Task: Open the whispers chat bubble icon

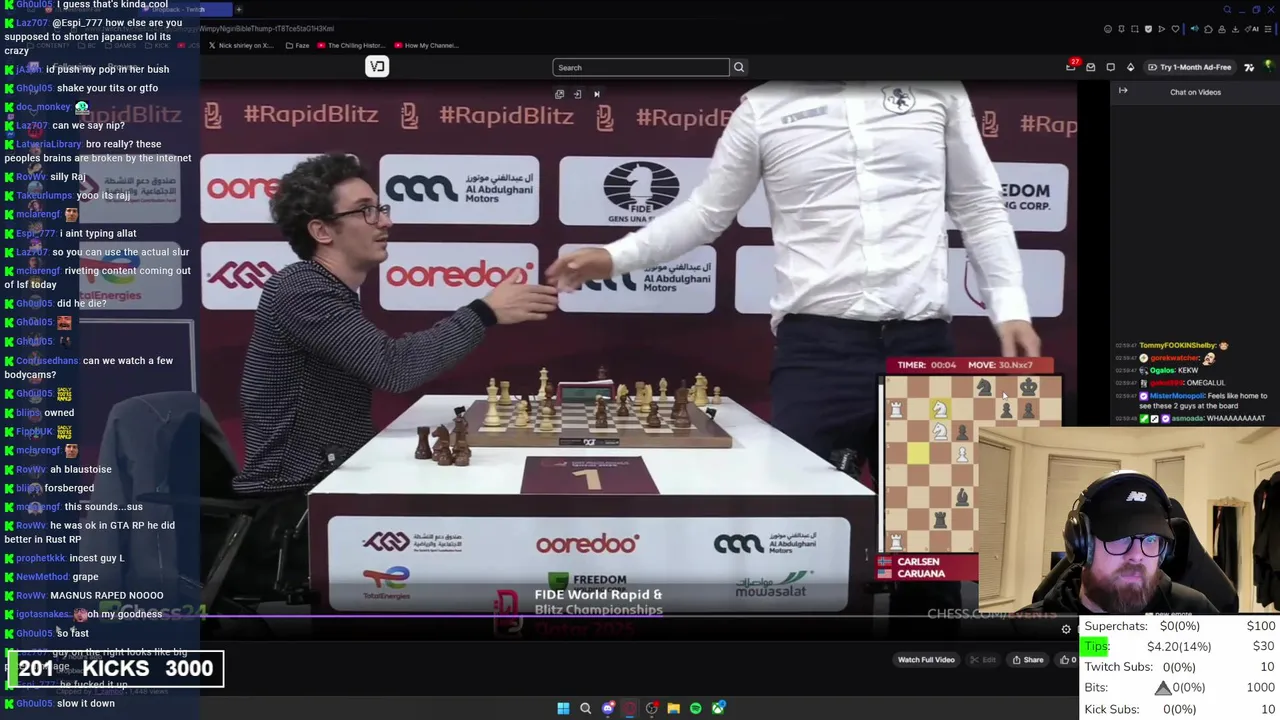Action: [x=1110, y=67]
